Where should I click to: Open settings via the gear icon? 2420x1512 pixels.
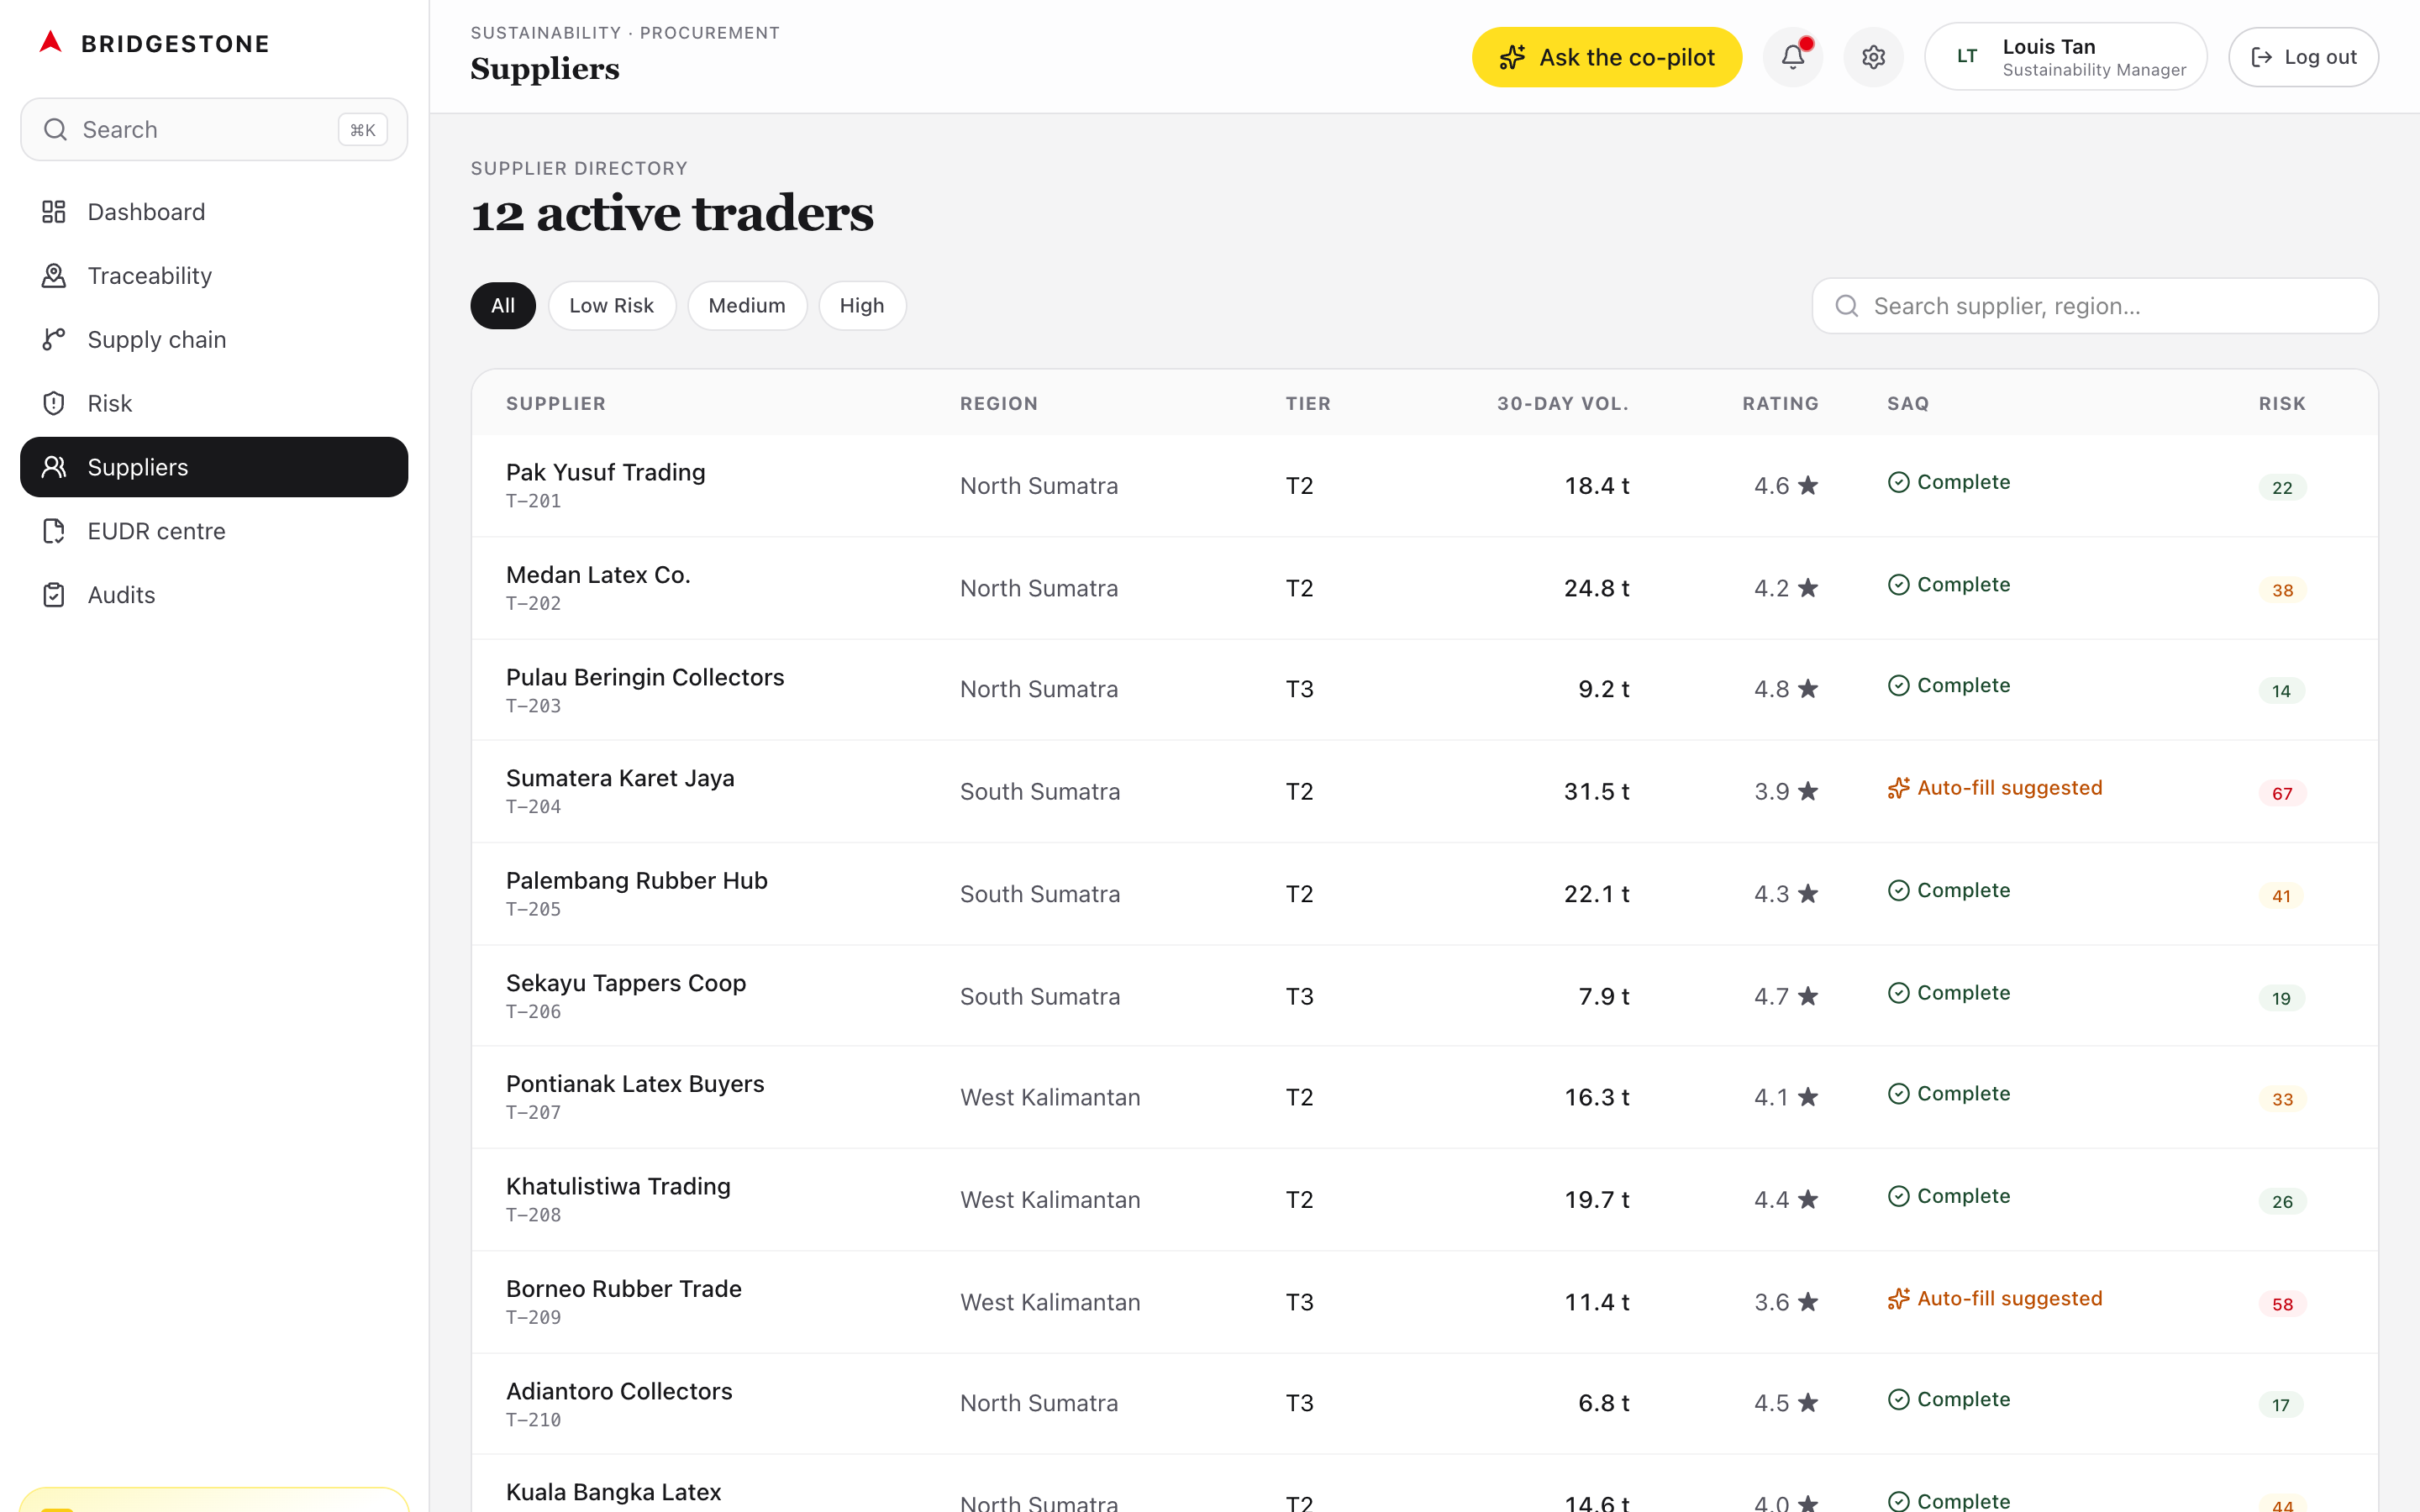pos(1873,57)
